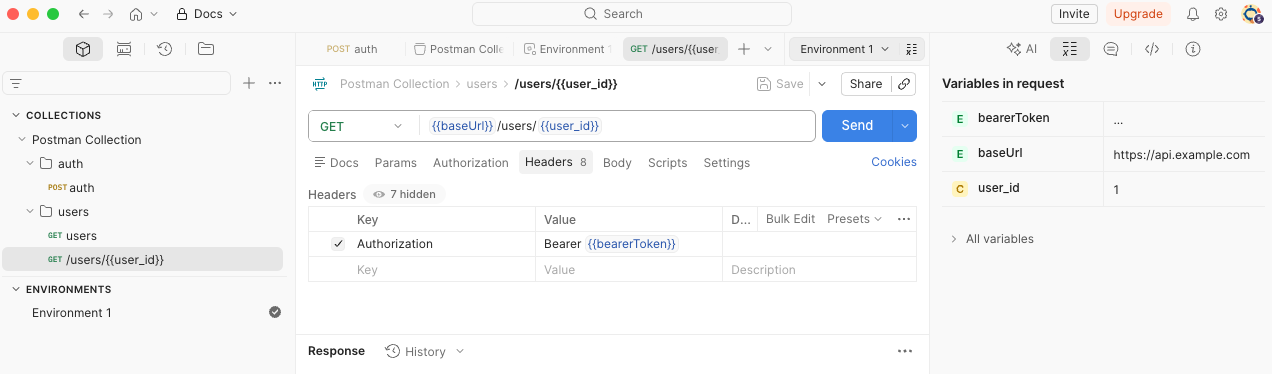Open headers table more options ellipsis
Viewport: 1272px width, 374px height.
click(x=904, y=219)
